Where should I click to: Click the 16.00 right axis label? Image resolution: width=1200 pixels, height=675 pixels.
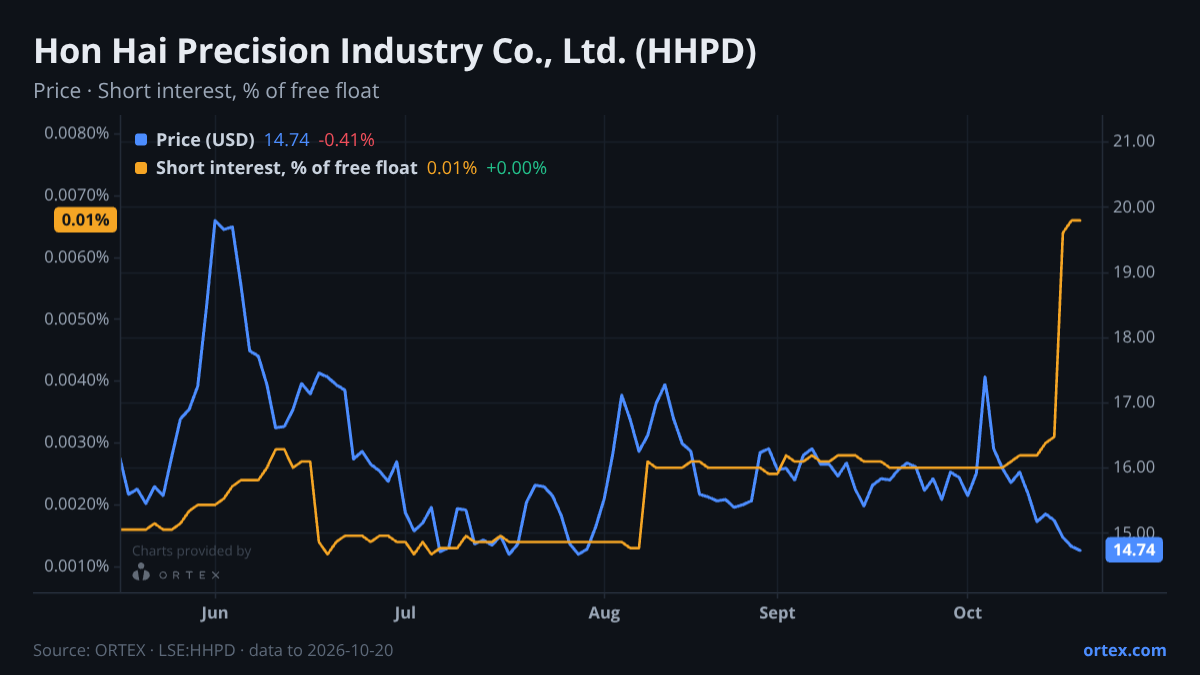1134,467
